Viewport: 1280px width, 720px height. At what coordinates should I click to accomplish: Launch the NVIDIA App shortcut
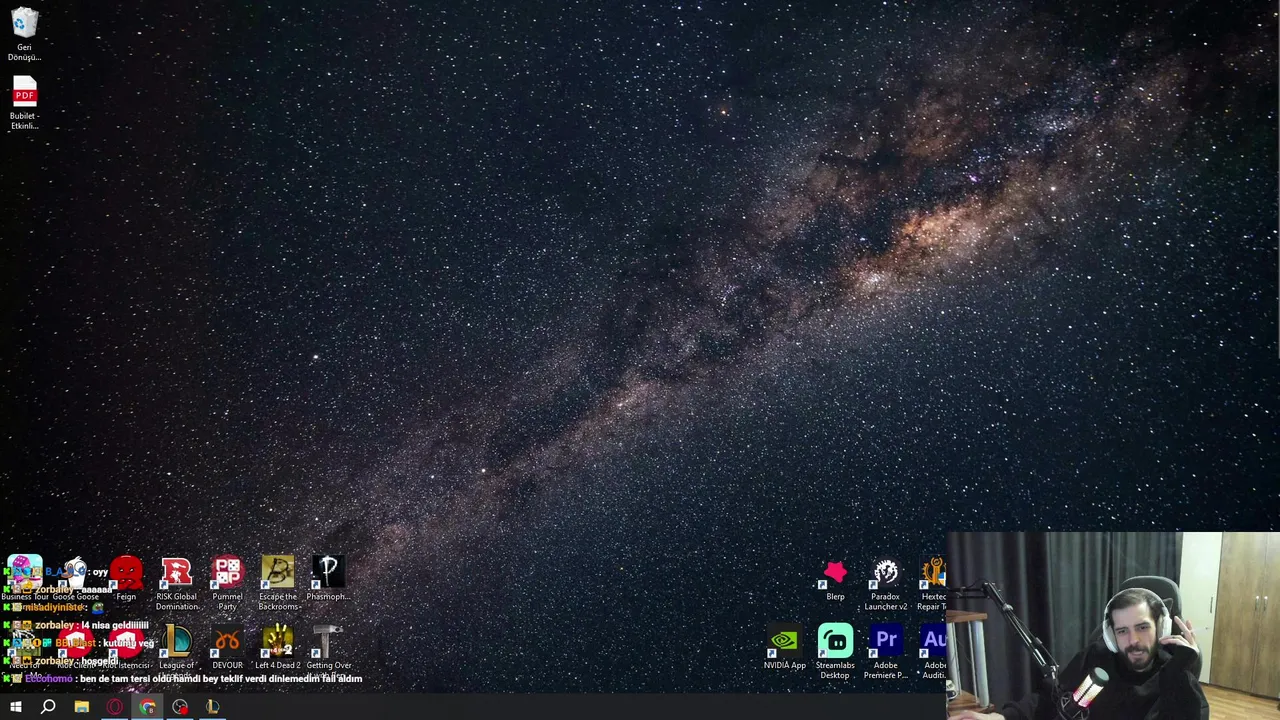click(x=785, y=648)
